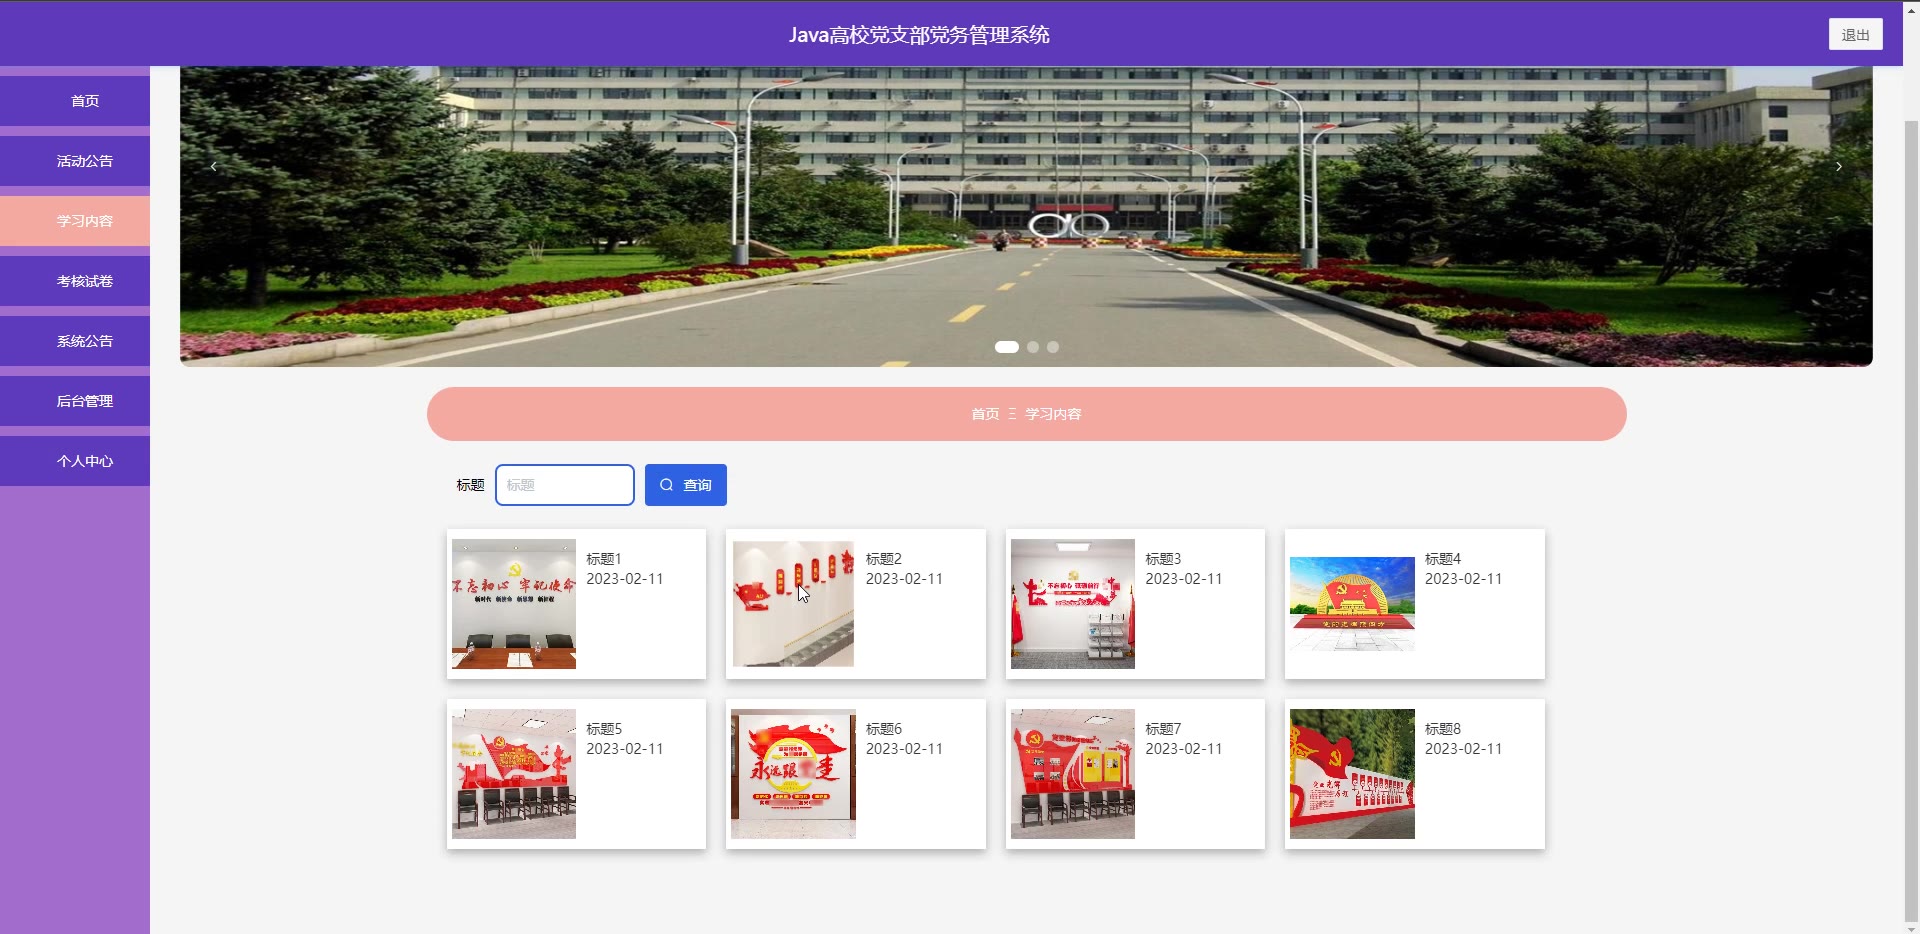
Task: Open the 标题2 card thumbnail
Action: tap(793, 604)
